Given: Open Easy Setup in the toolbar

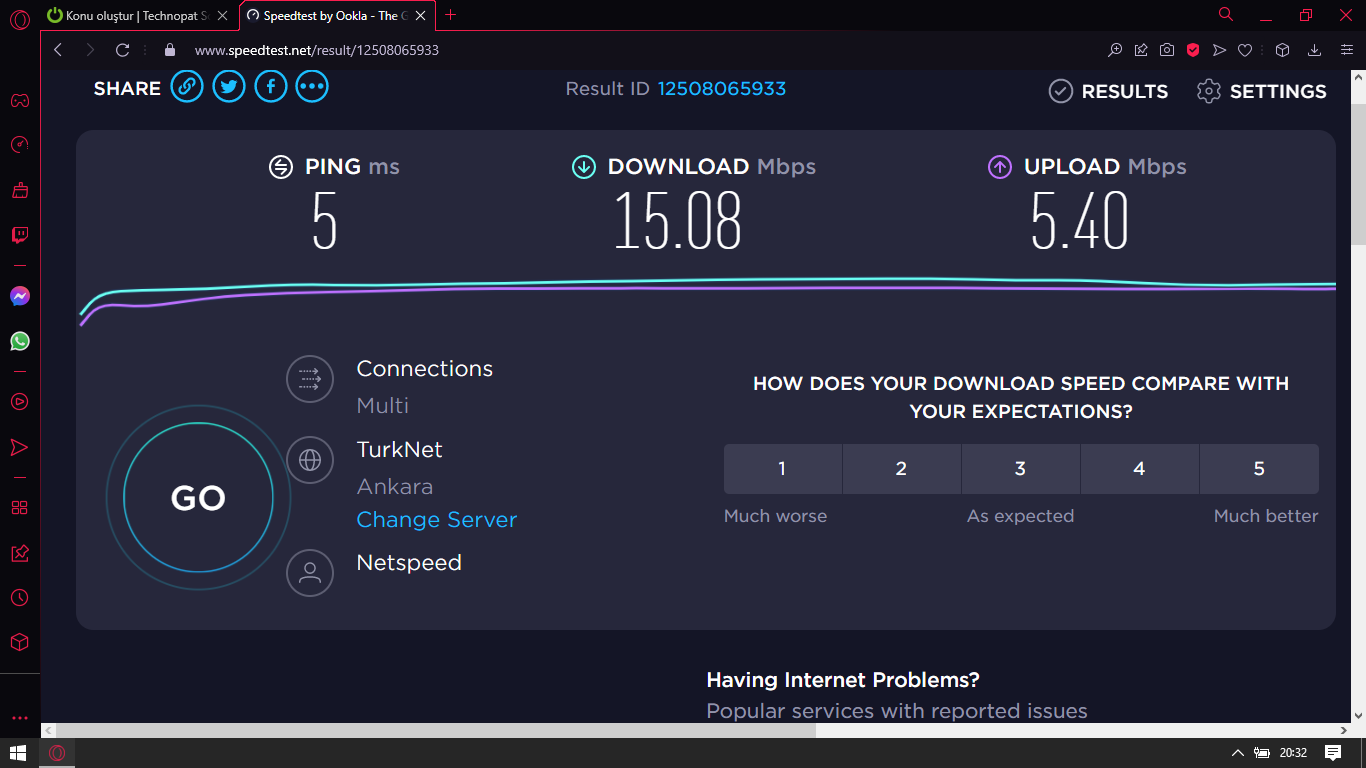Looking at the screenshot, I should [x=1346, y=50].
